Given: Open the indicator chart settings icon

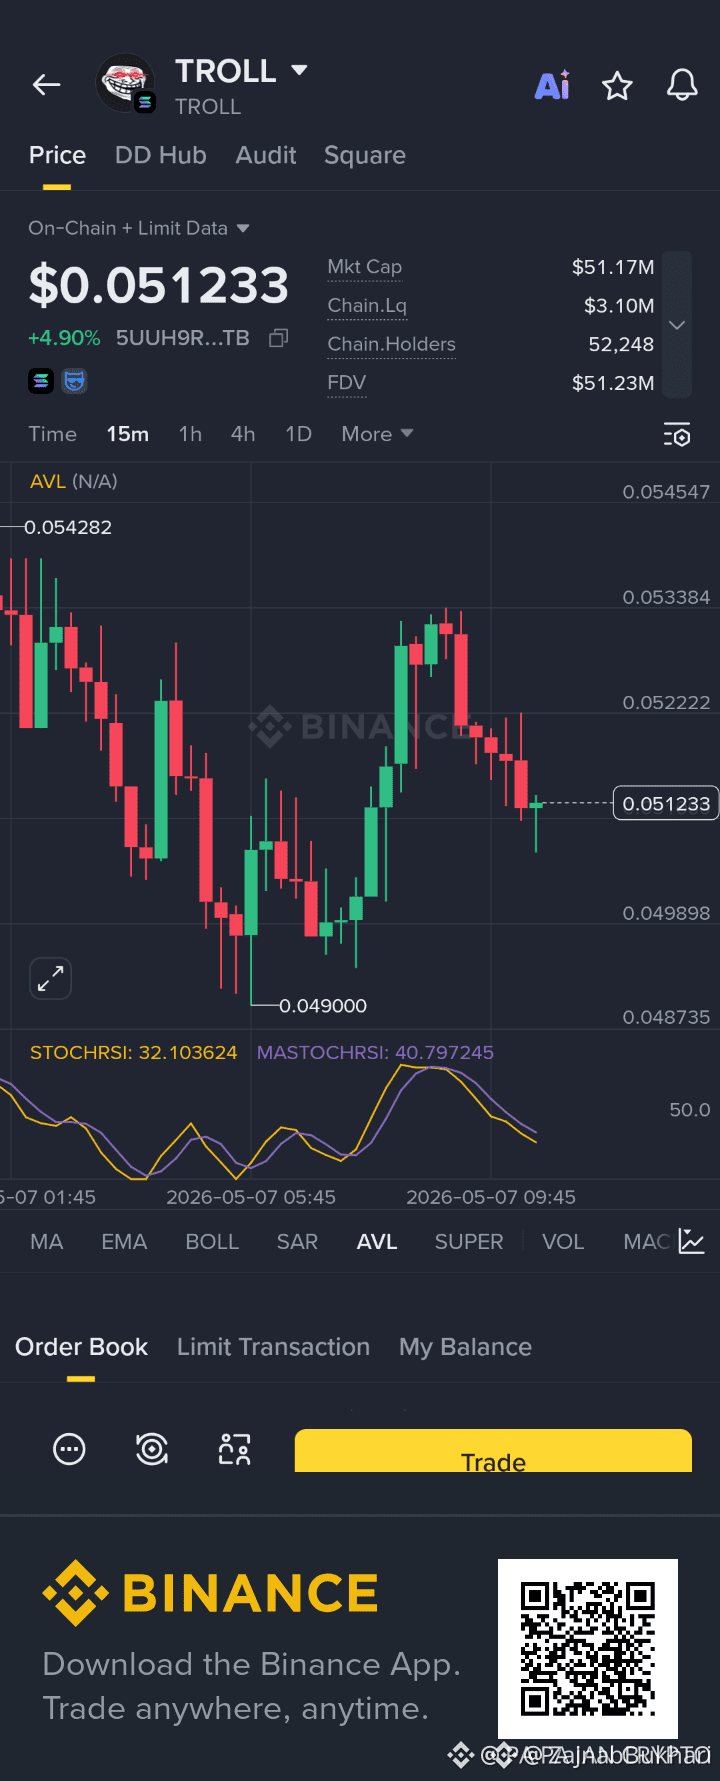Looking at the screenshot, I should [692, 1241].
